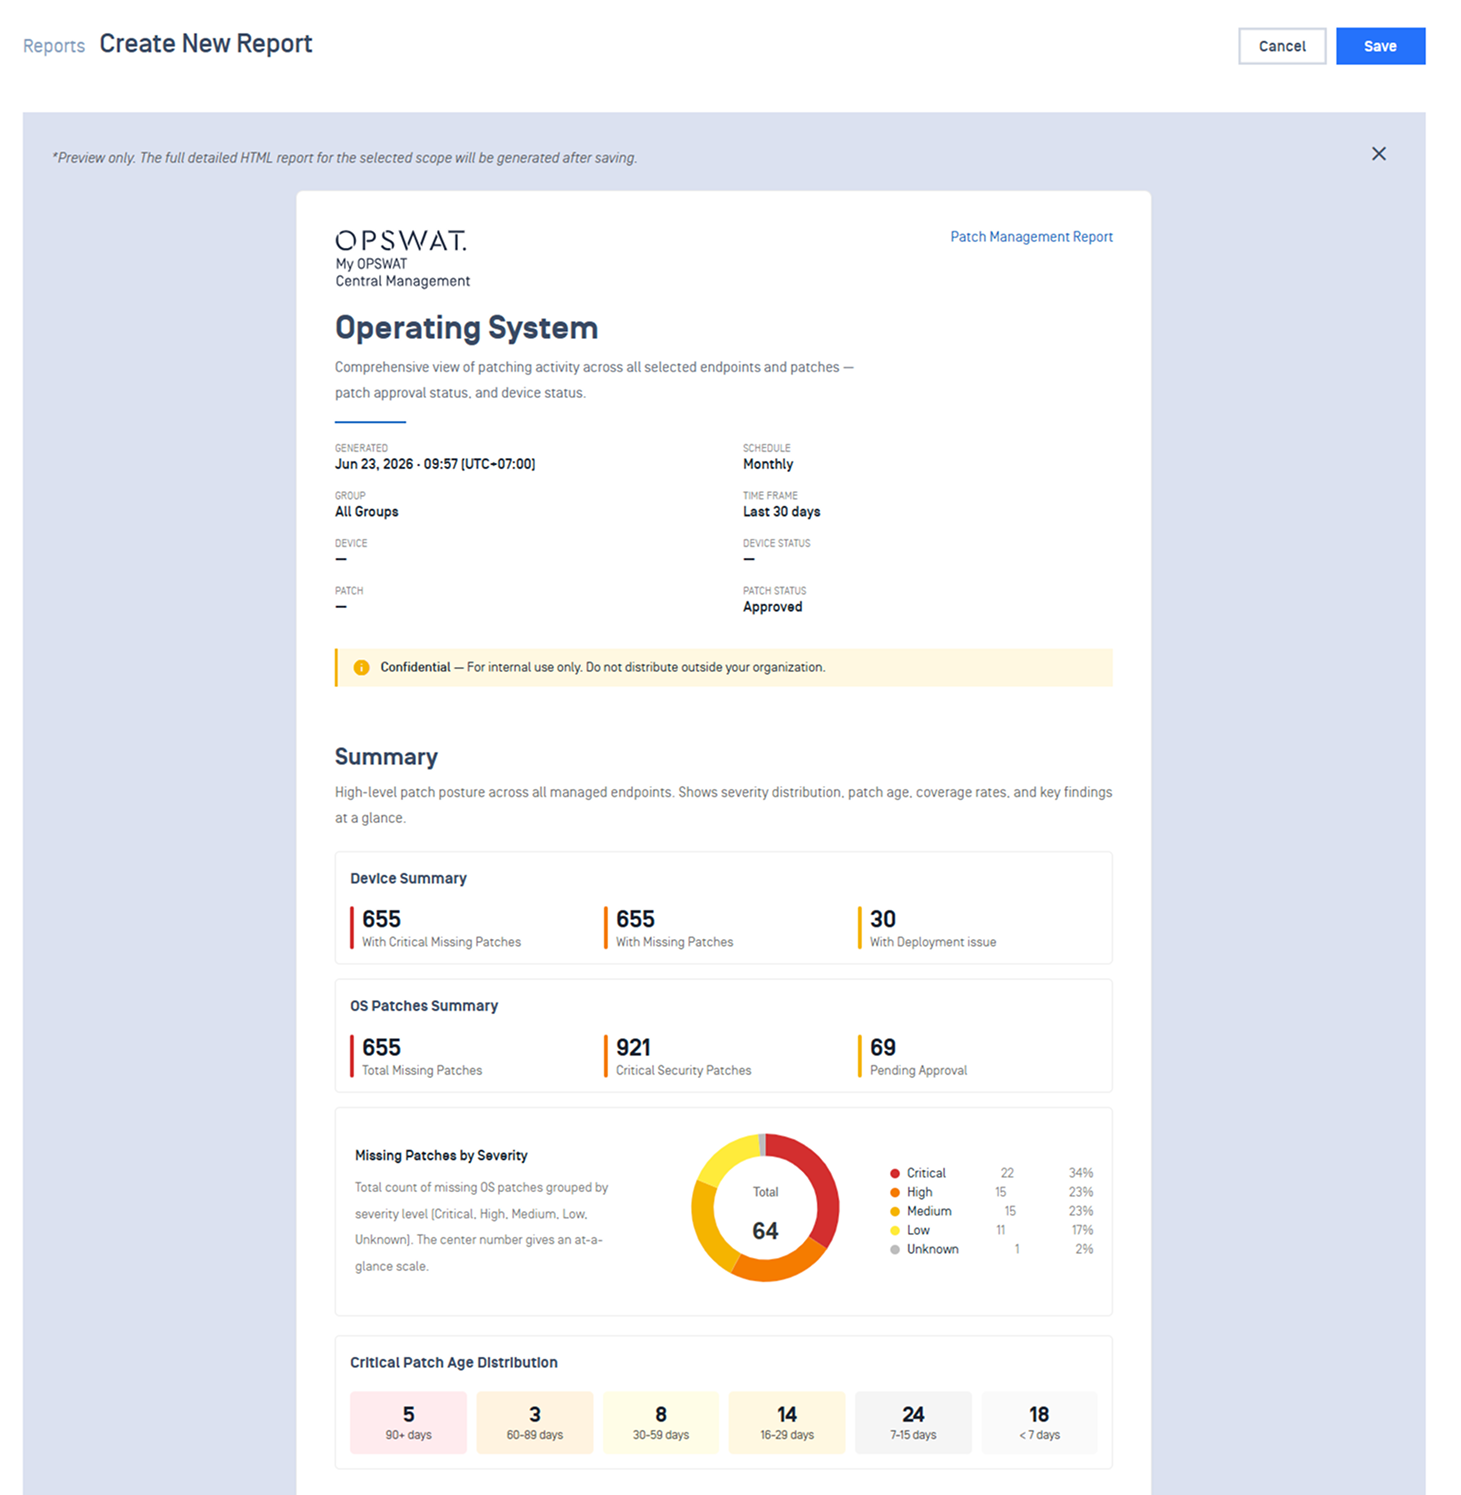The height and width of the screenshot is (1495, 1461).
Task: Click the Low yellow legend dot
Action: pos(895,1230)
